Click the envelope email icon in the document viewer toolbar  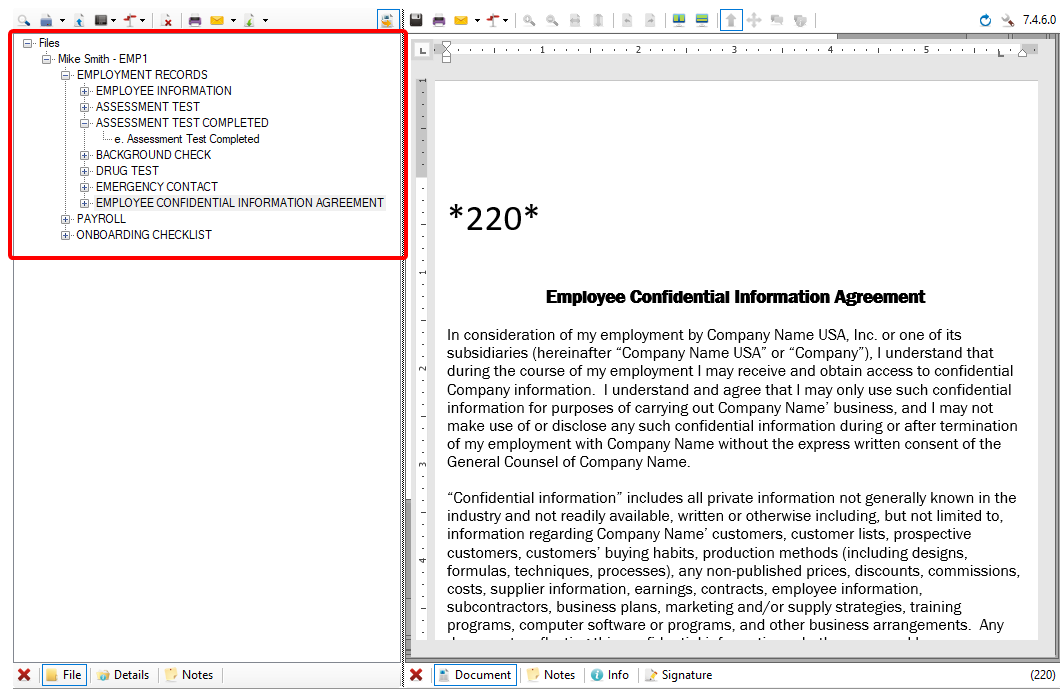point(461,20)
